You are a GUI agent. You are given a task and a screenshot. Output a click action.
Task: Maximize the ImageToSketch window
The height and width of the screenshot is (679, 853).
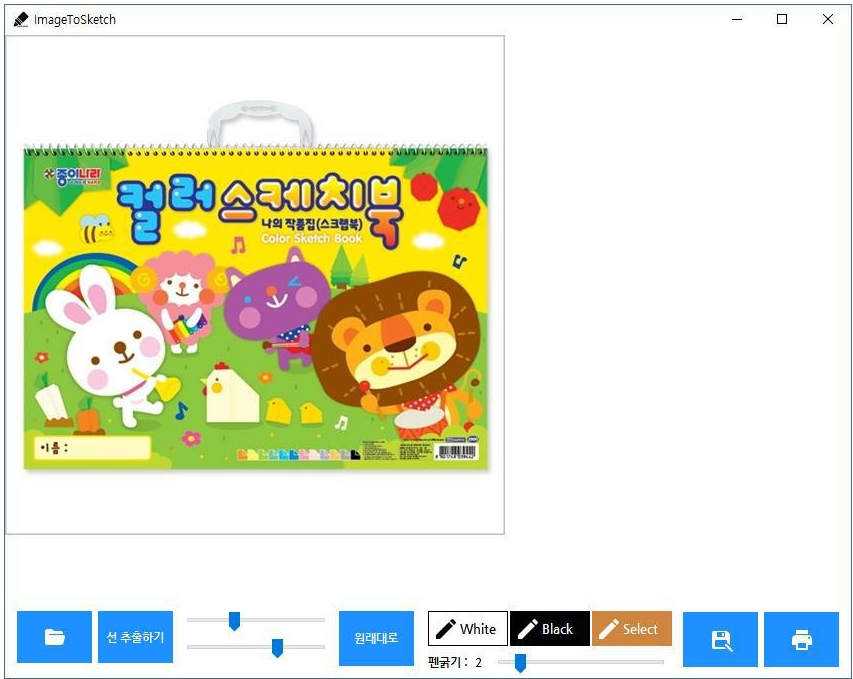[782, 19]
